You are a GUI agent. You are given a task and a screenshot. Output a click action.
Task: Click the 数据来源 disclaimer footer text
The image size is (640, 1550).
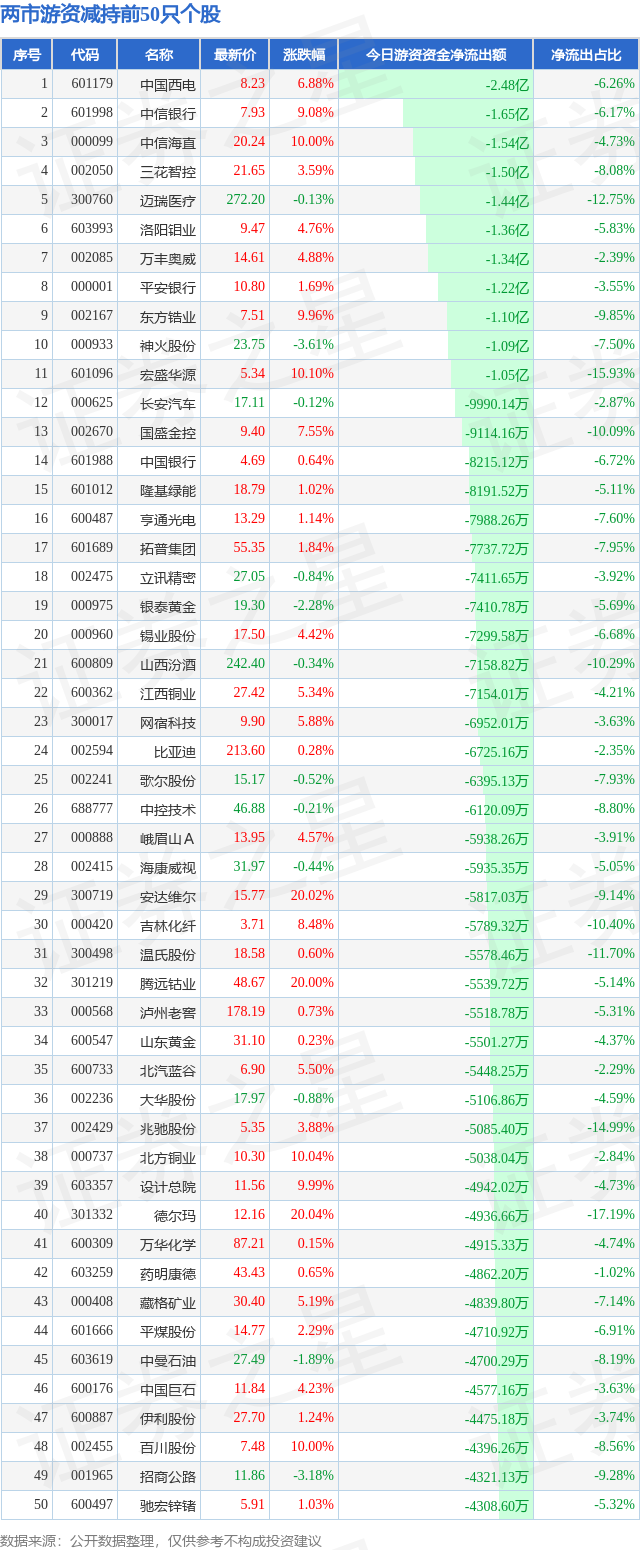[x=162, y=1541]
